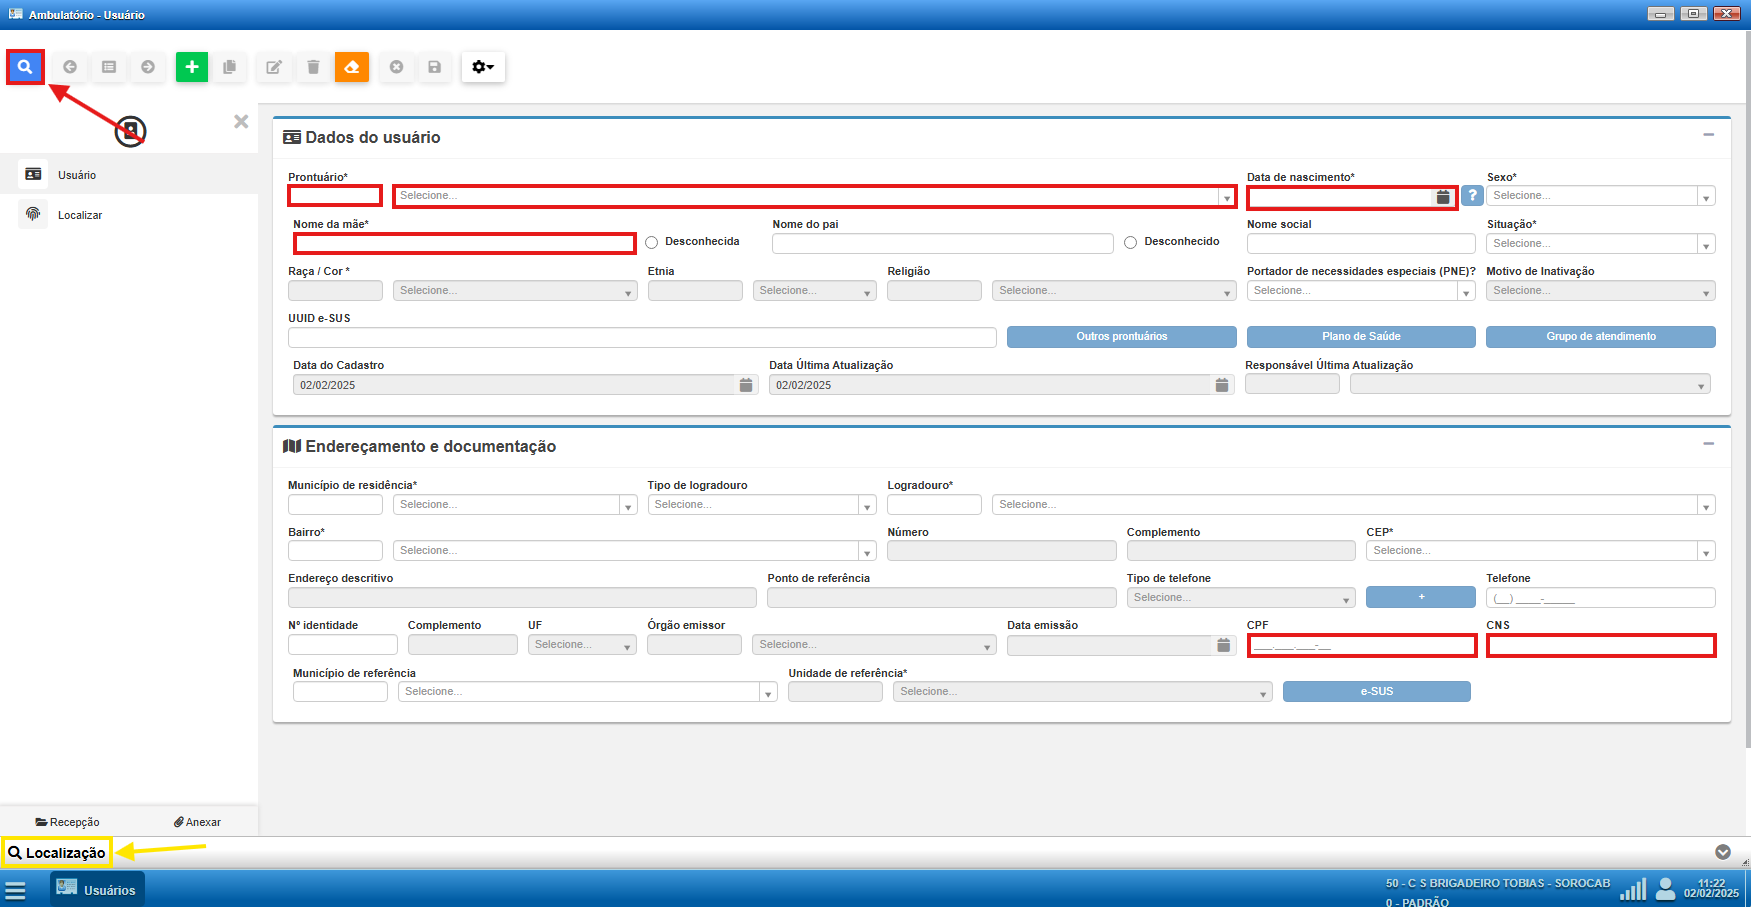Open the Anexar tab
This screenshot has height=907, width=1751.
click(x=197, y=822)
